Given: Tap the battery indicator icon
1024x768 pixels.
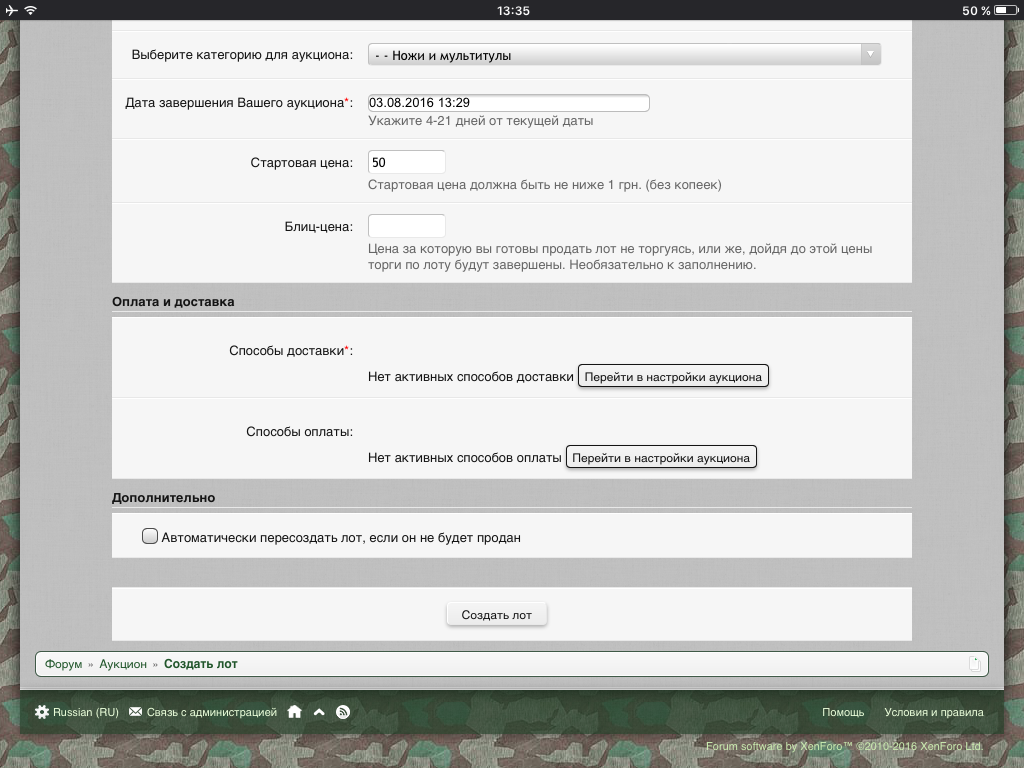Looking at the screenshot, I should coord(1006,10).
